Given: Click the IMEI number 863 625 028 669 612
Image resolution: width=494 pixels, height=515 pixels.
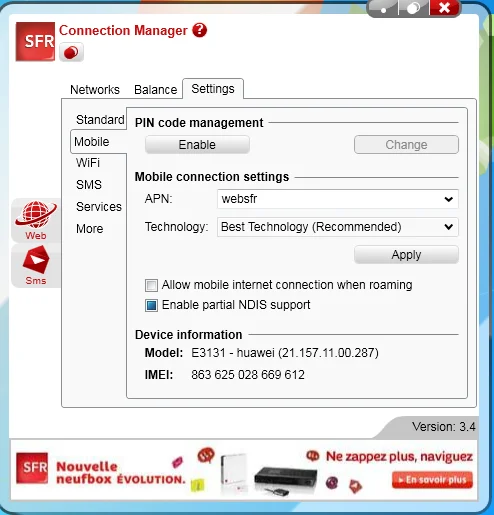Looking at the screenshot, I should coord(248,375).
